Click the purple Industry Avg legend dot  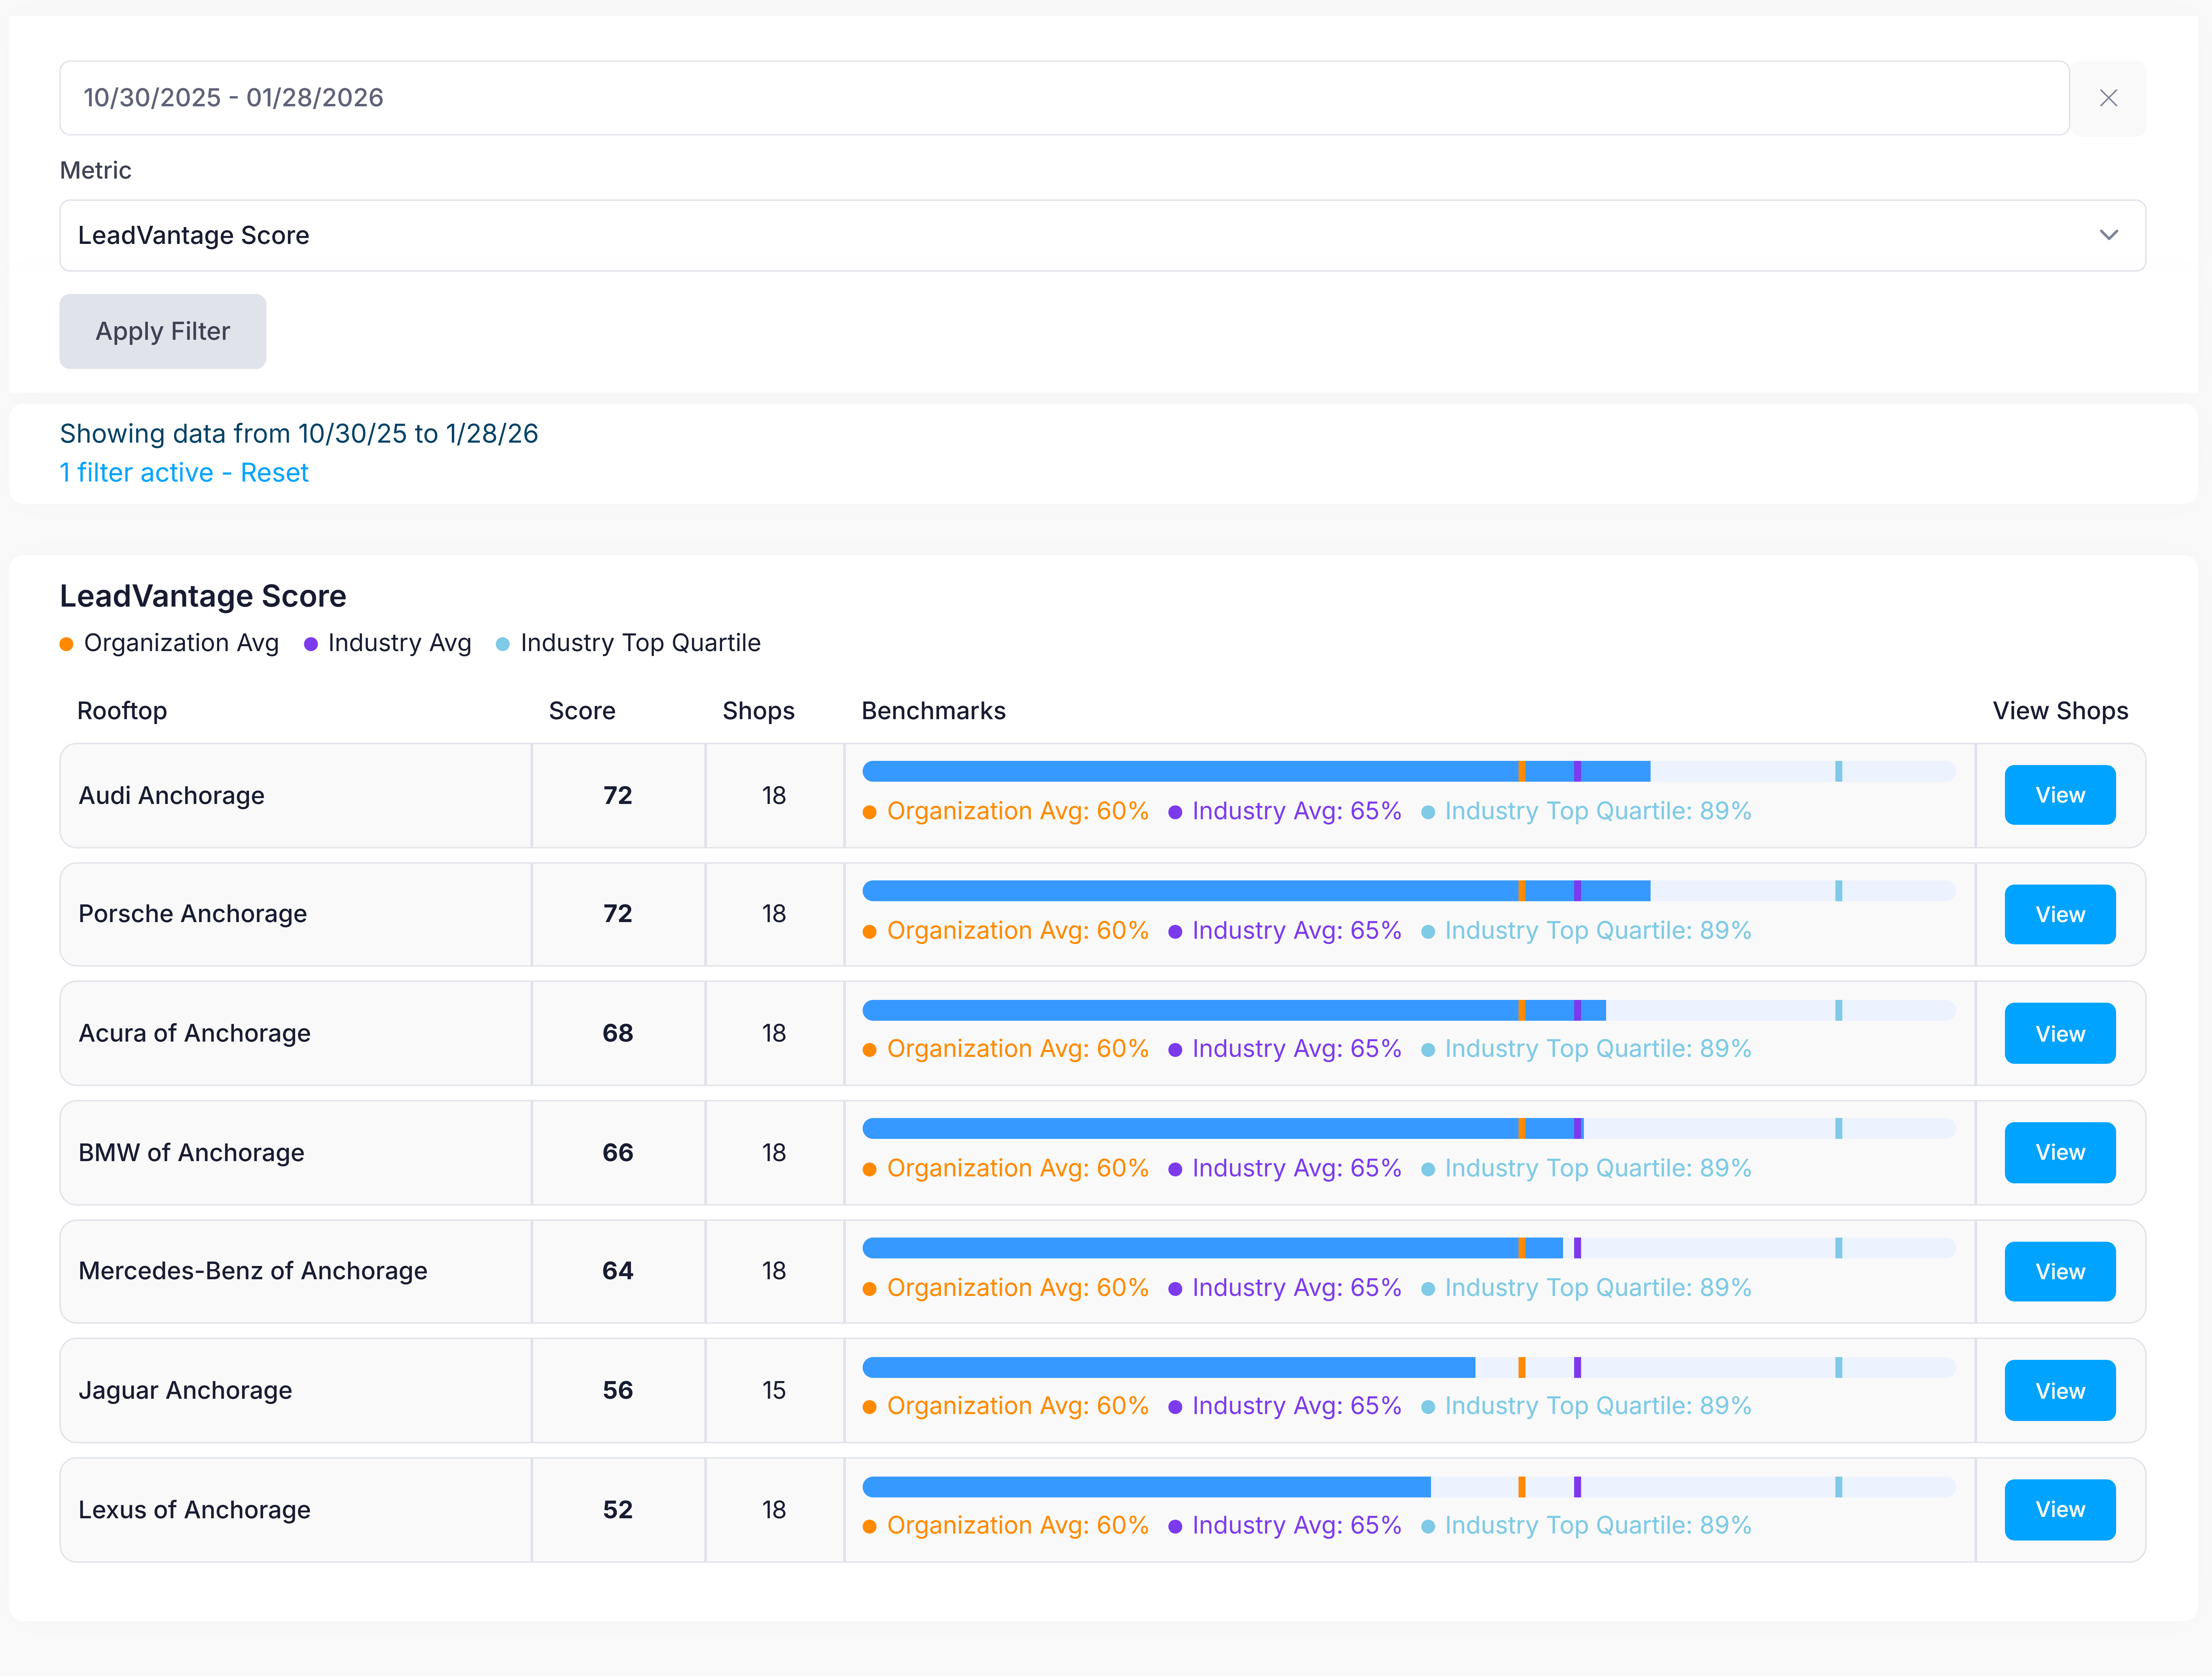coord(311,644)
